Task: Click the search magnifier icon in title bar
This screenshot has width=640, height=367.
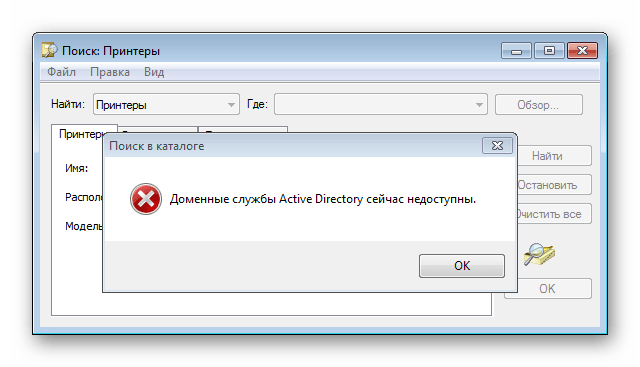Action: click(49, 50)
